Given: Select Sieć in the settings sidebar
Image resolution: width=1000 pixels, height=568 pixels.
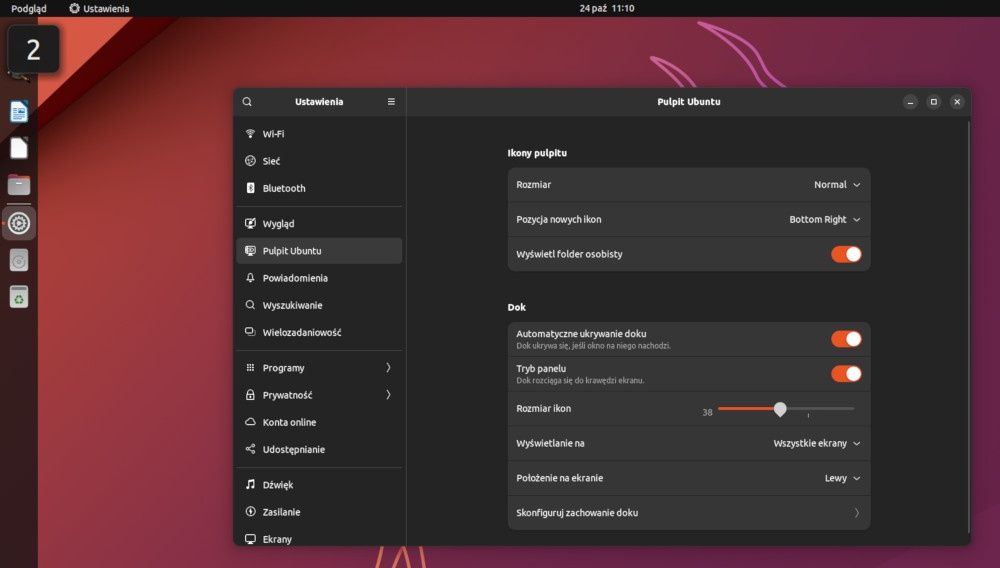Looking at the screenshot, I should (x=320, y=161).
